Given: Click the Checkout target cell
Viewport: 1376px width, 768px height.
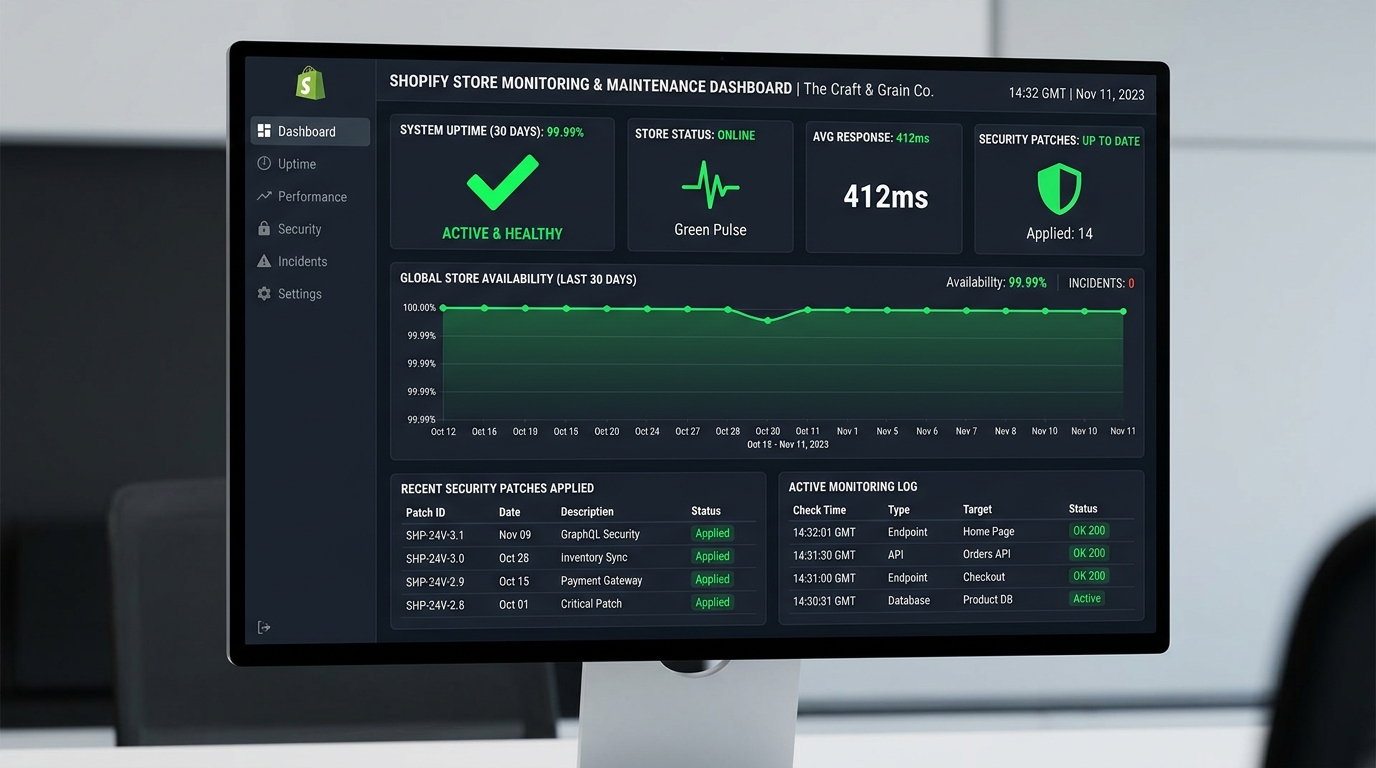Looking at the screenshot, I should 984,577.
